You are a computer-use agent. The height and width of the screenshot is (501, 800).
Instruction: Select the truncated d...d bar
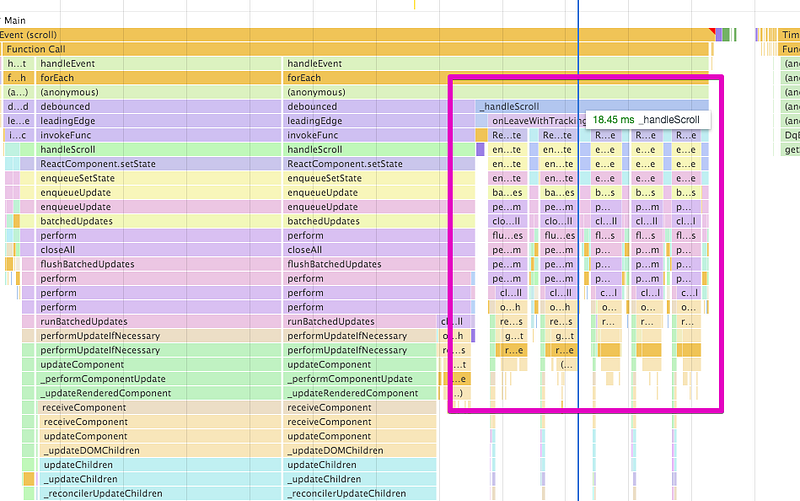(x=18, y=106)
